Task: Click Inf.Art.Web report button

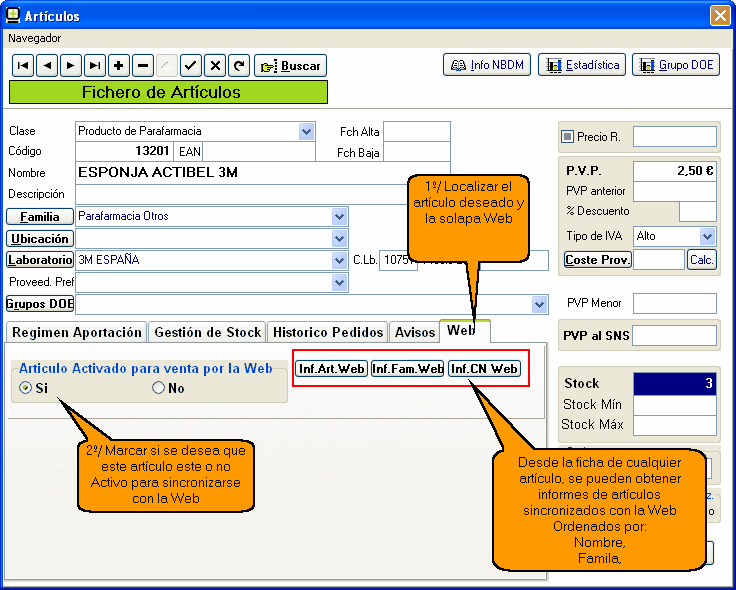Action: 332,369
